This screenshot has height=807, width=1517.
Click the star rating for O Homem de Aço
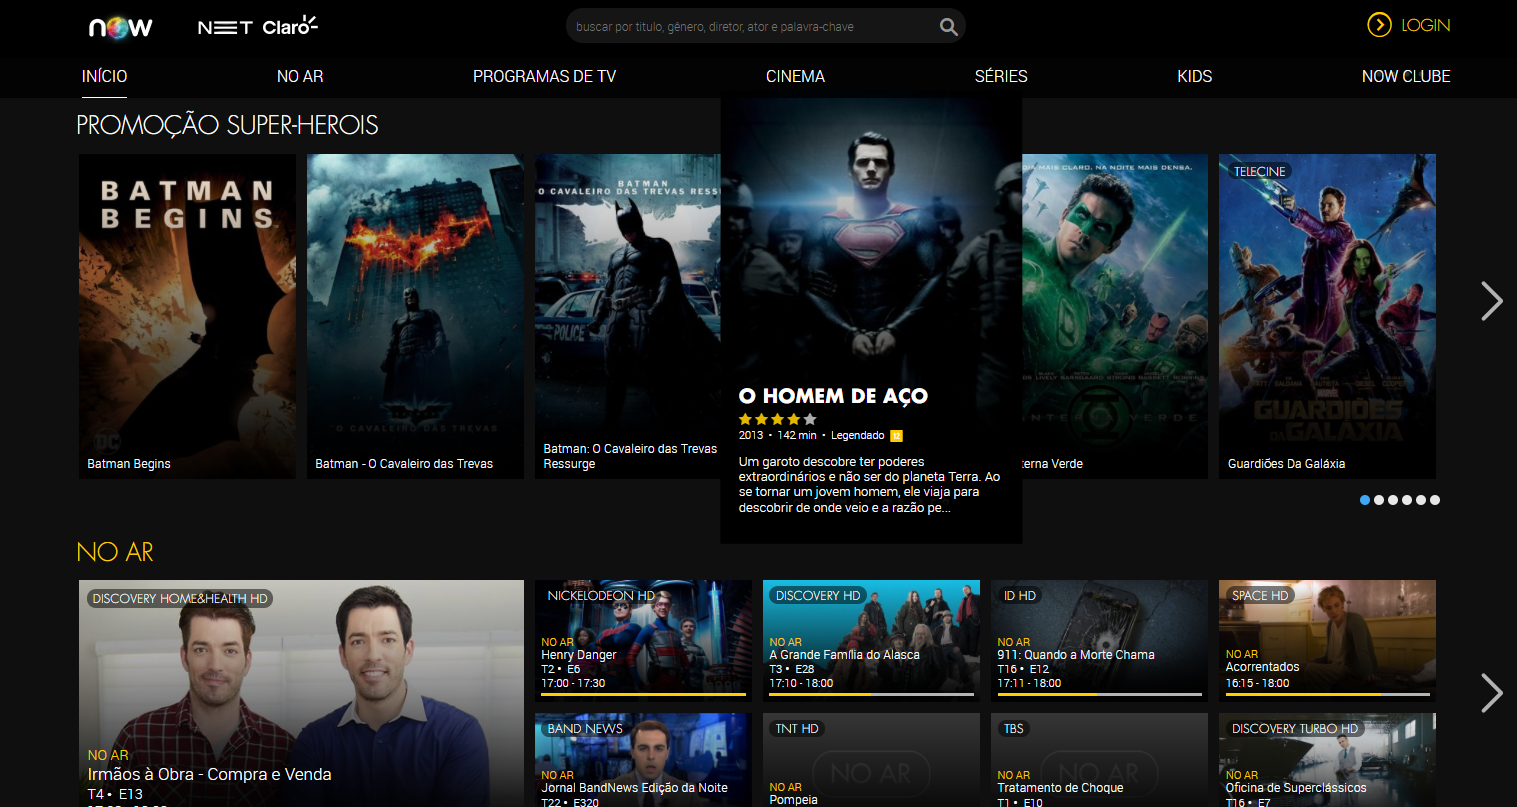point(777,419)
